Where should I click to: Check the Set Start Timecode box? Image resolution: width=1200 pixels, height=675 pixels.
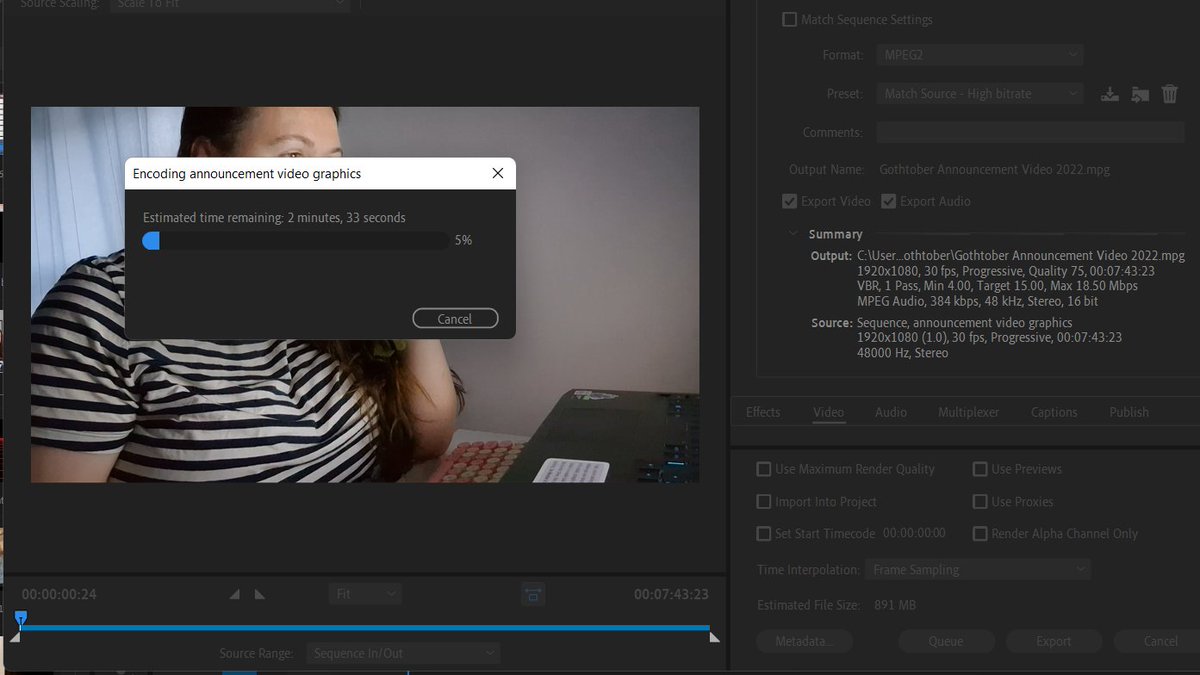coord(764,534)
